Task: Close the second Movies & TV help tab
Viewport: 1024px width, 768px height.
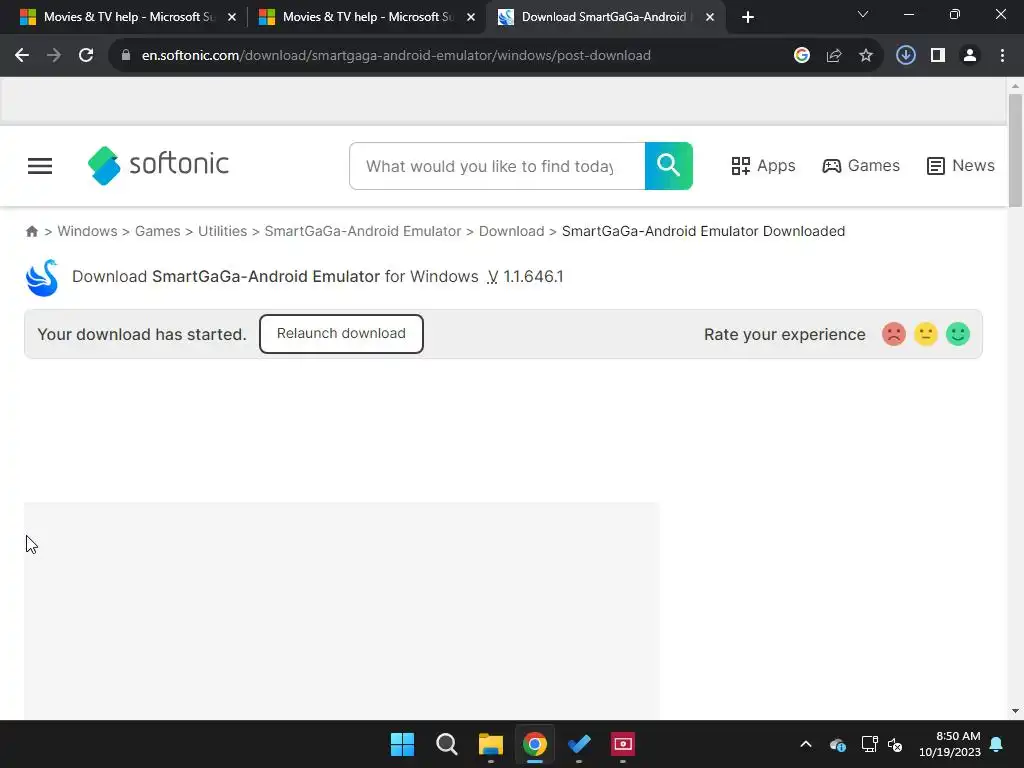Action: point(471,18)
